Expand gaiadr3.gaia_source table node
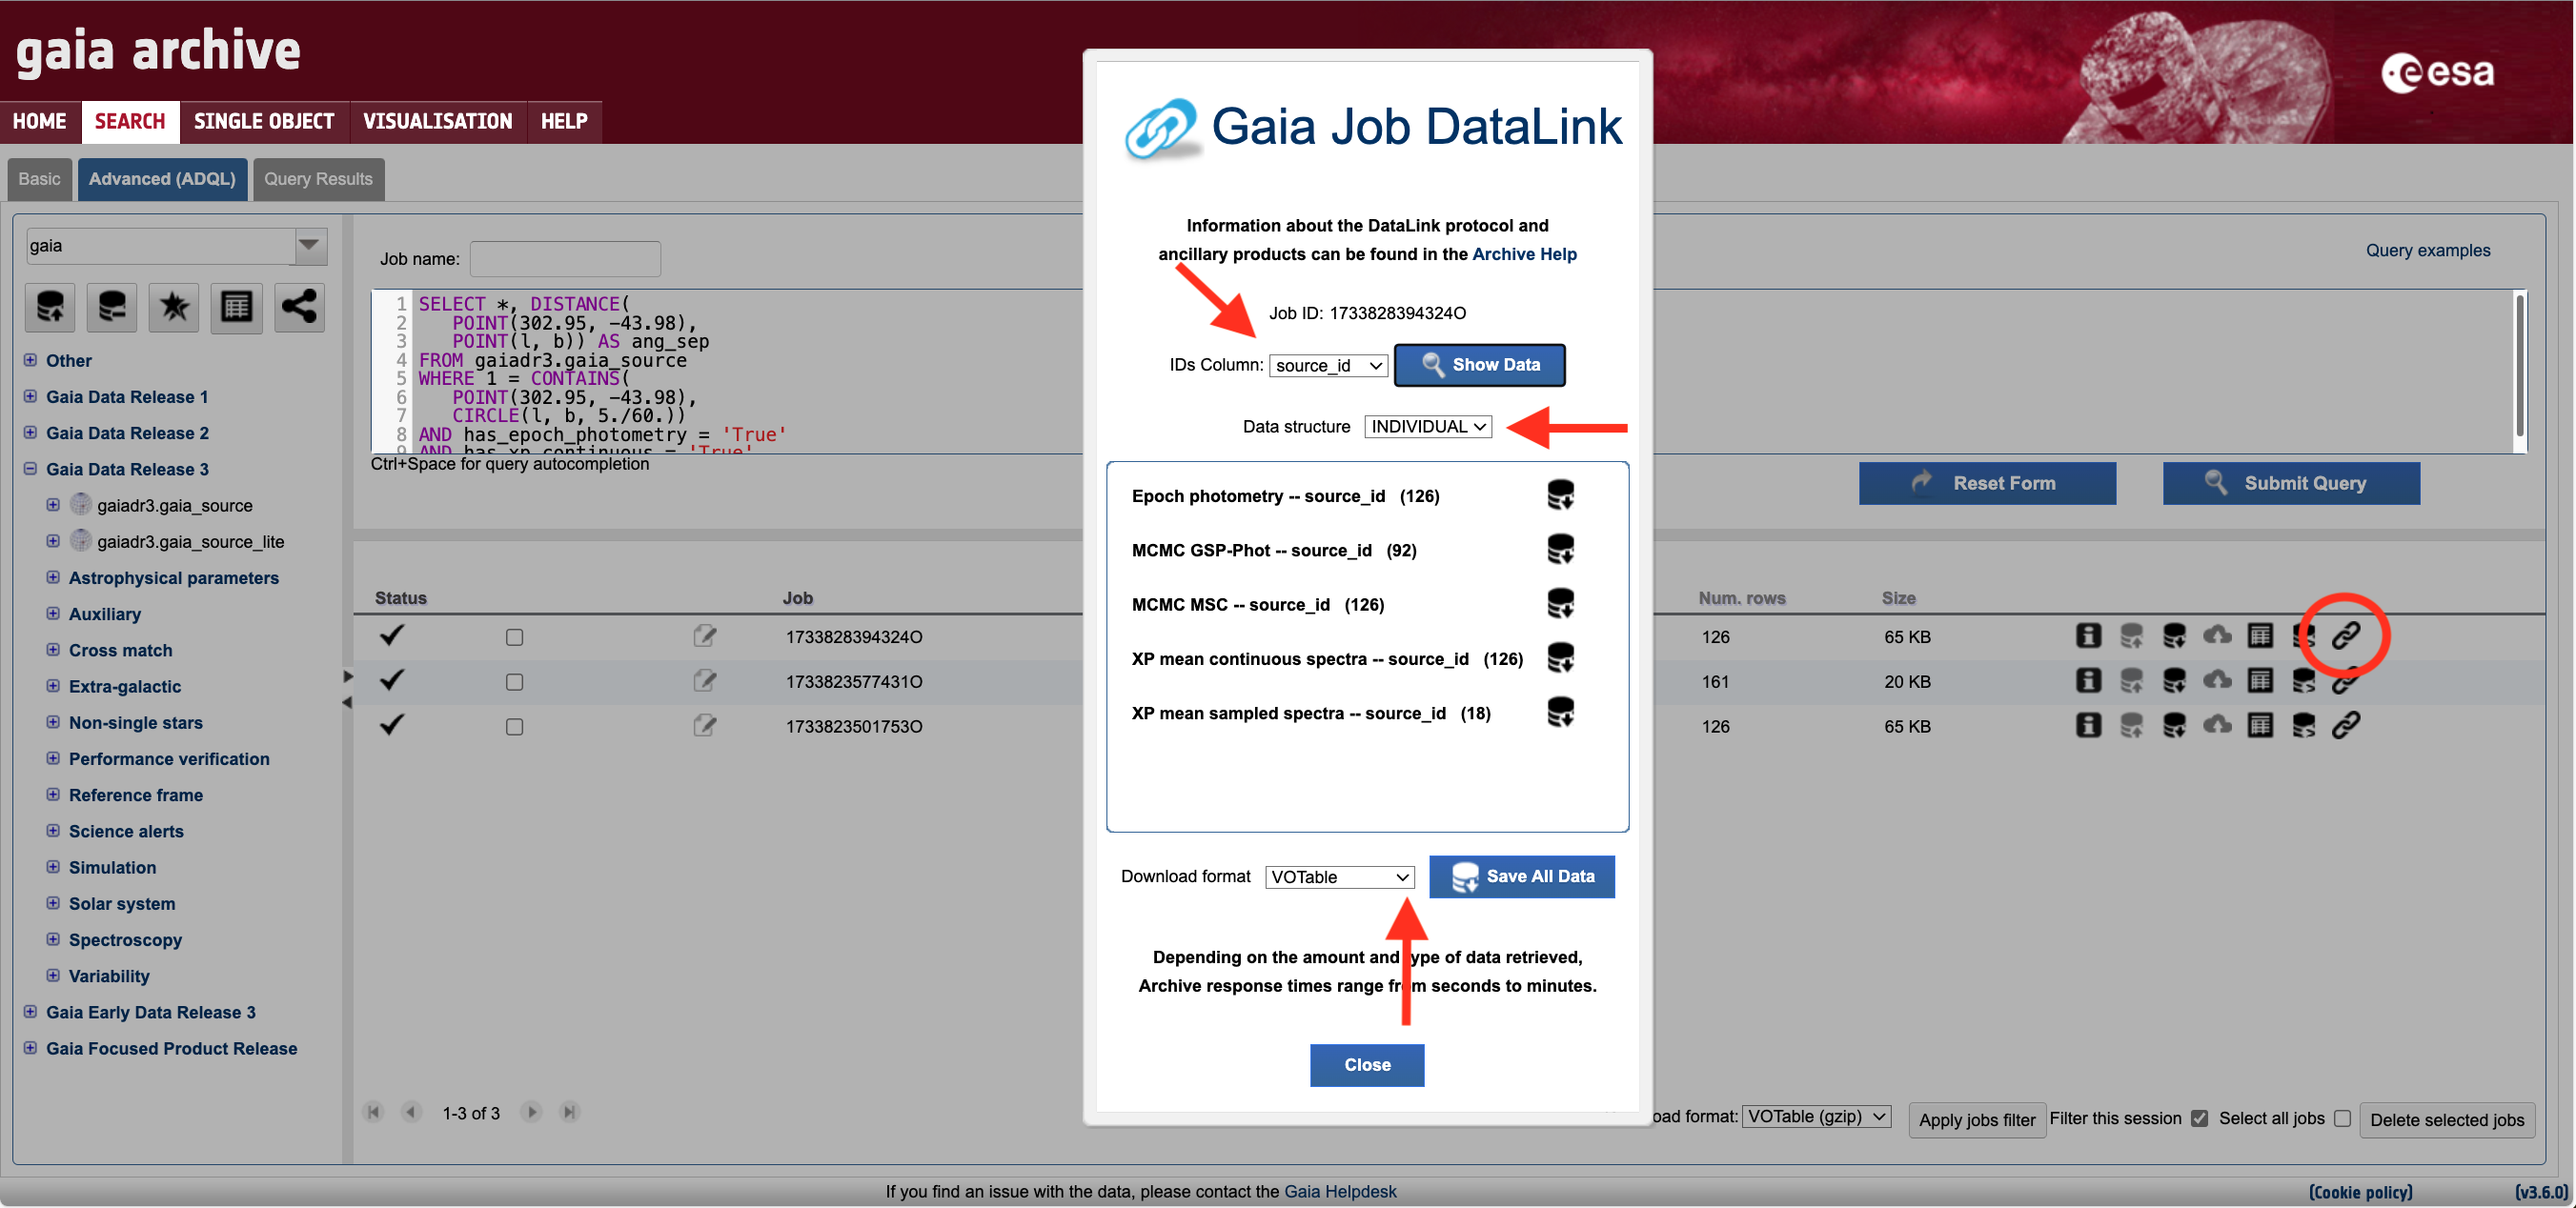The width and height of the screenshot is (2576, 1208). pyautogui.click(x=53, y=504)
